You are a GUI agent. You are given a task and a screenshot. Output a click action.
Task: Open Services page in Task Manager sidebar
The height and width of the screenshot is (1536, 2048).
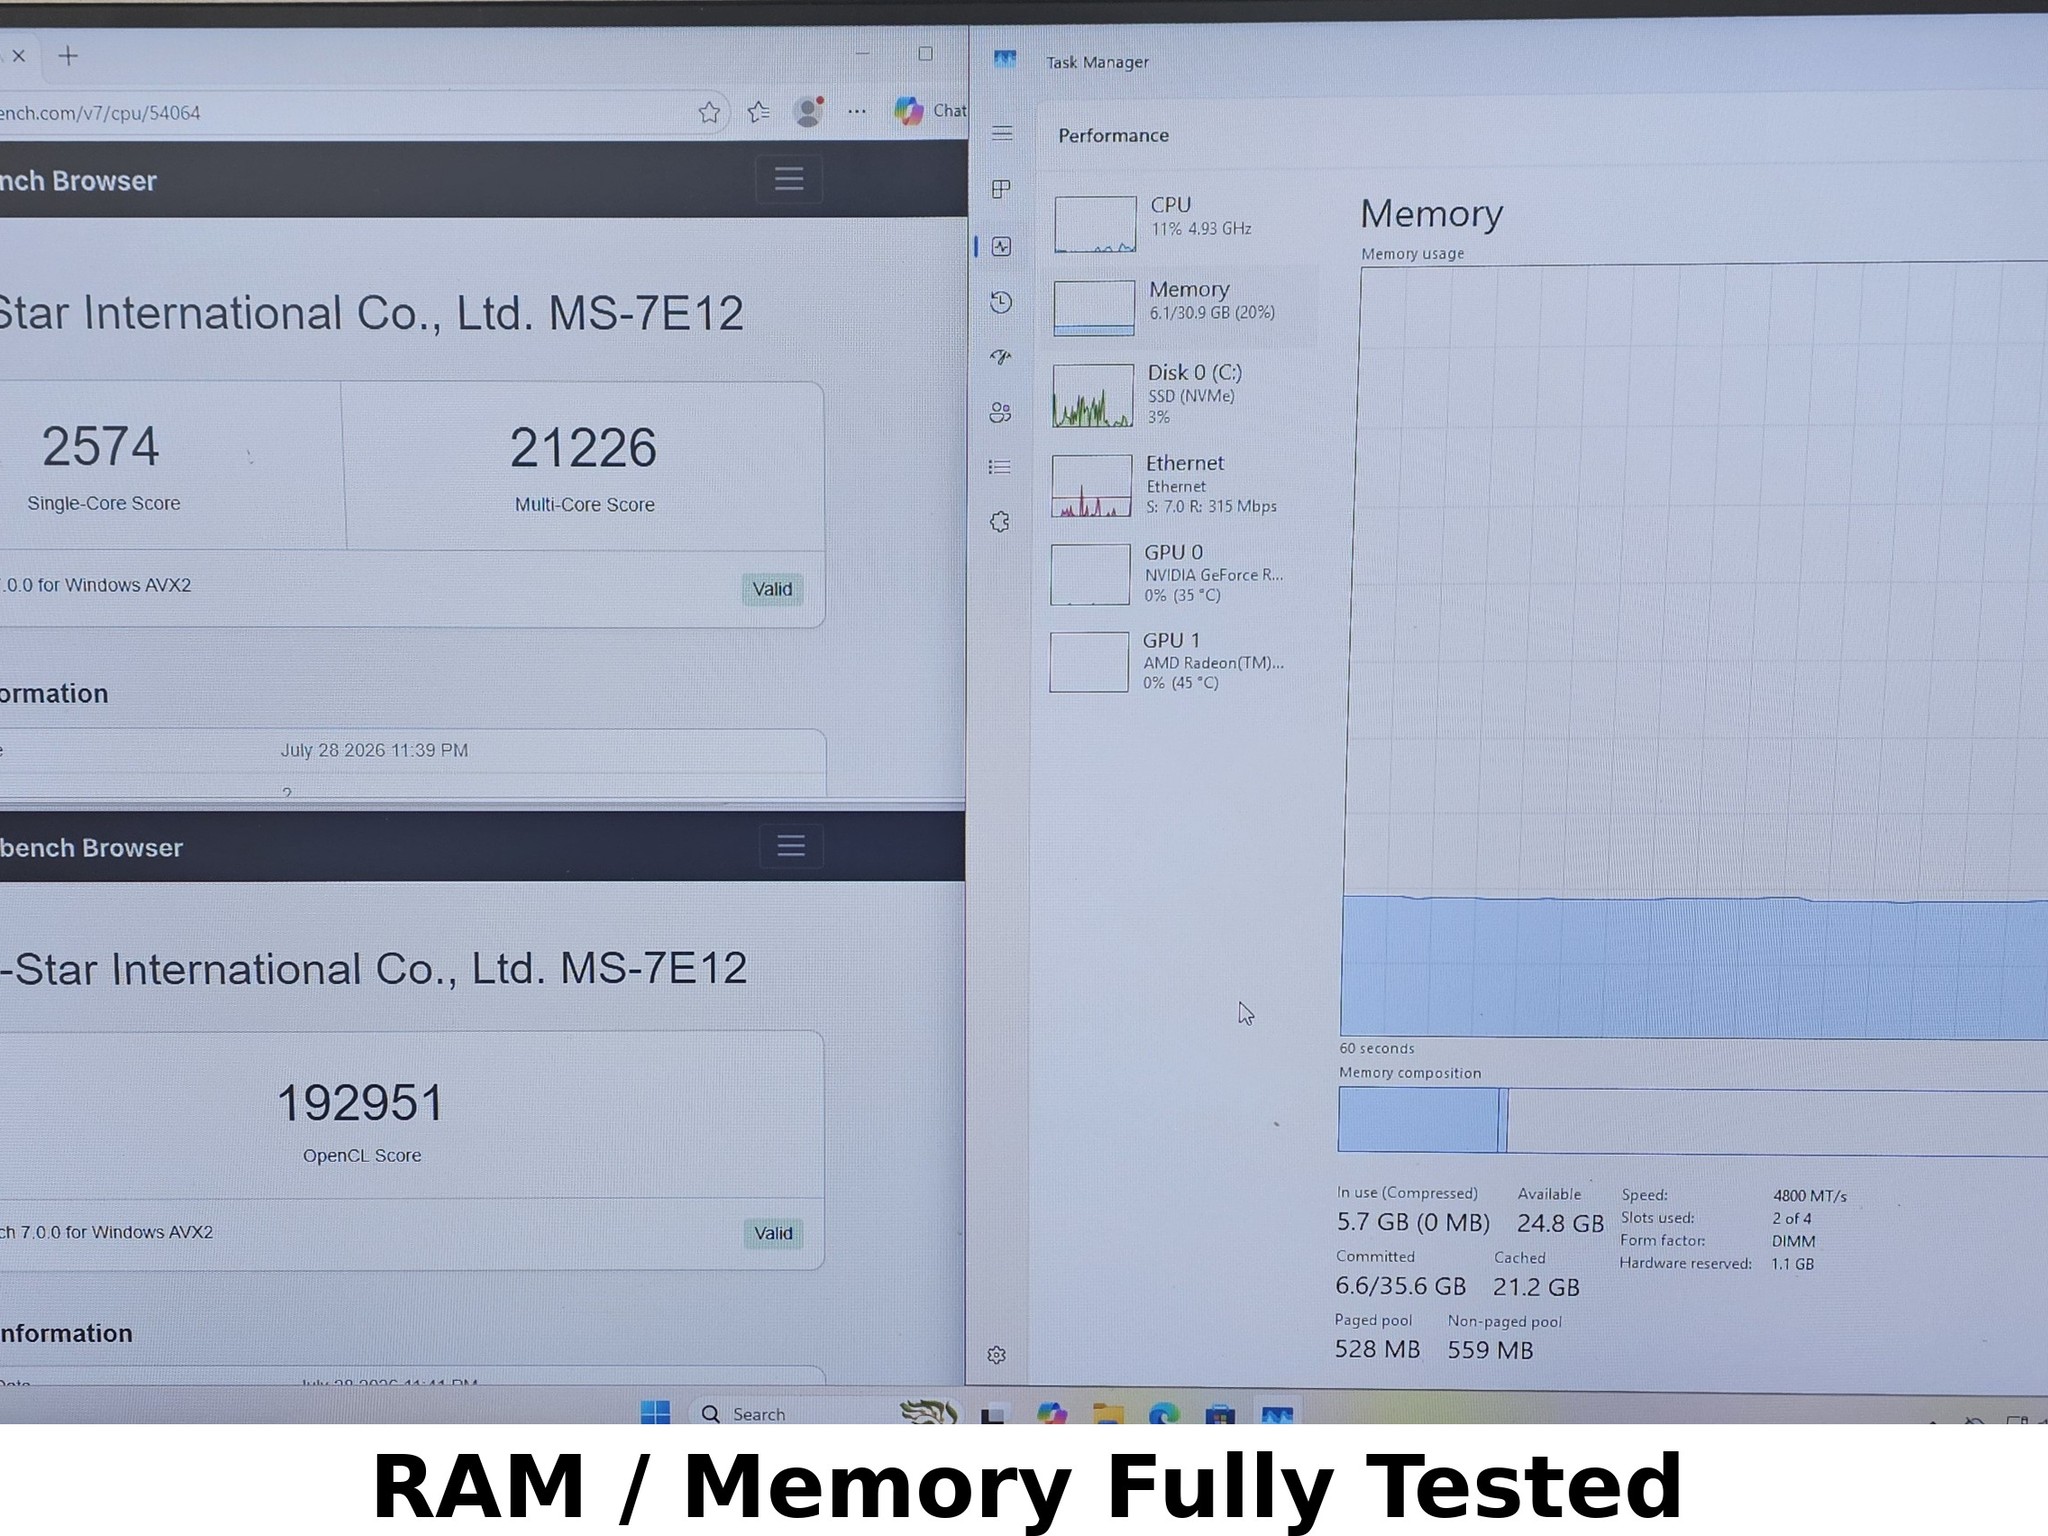[x=999, y=522]
